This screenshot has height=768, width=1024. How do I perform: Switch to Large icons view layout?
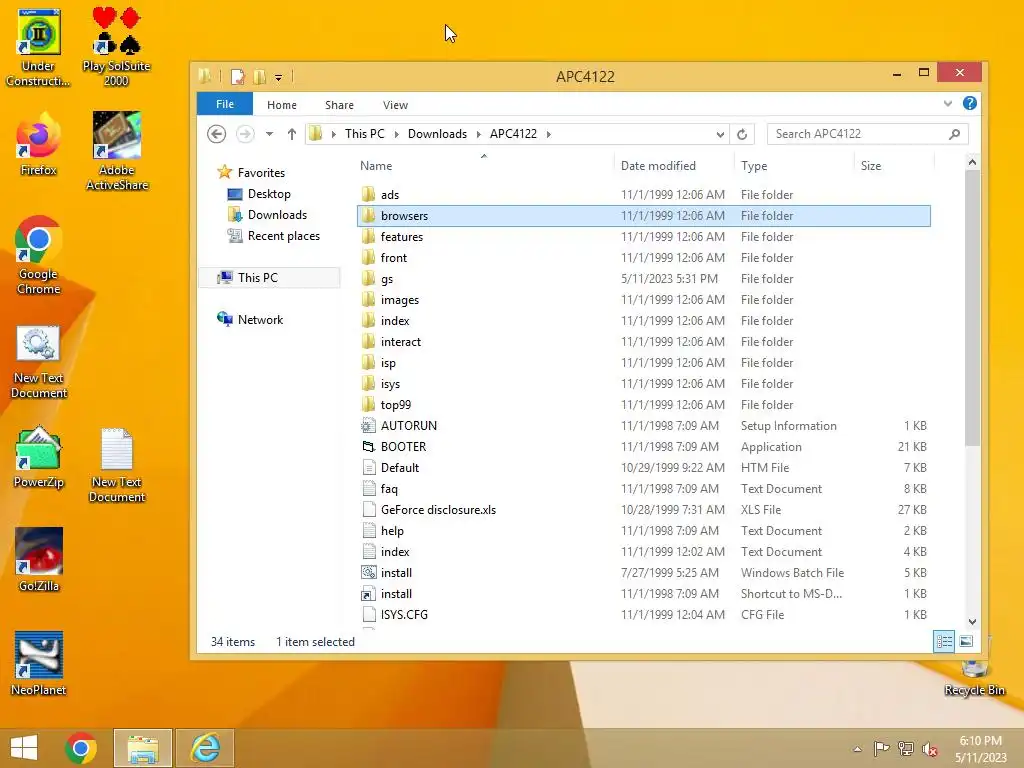pyautogui.click(x=966, y=641)
